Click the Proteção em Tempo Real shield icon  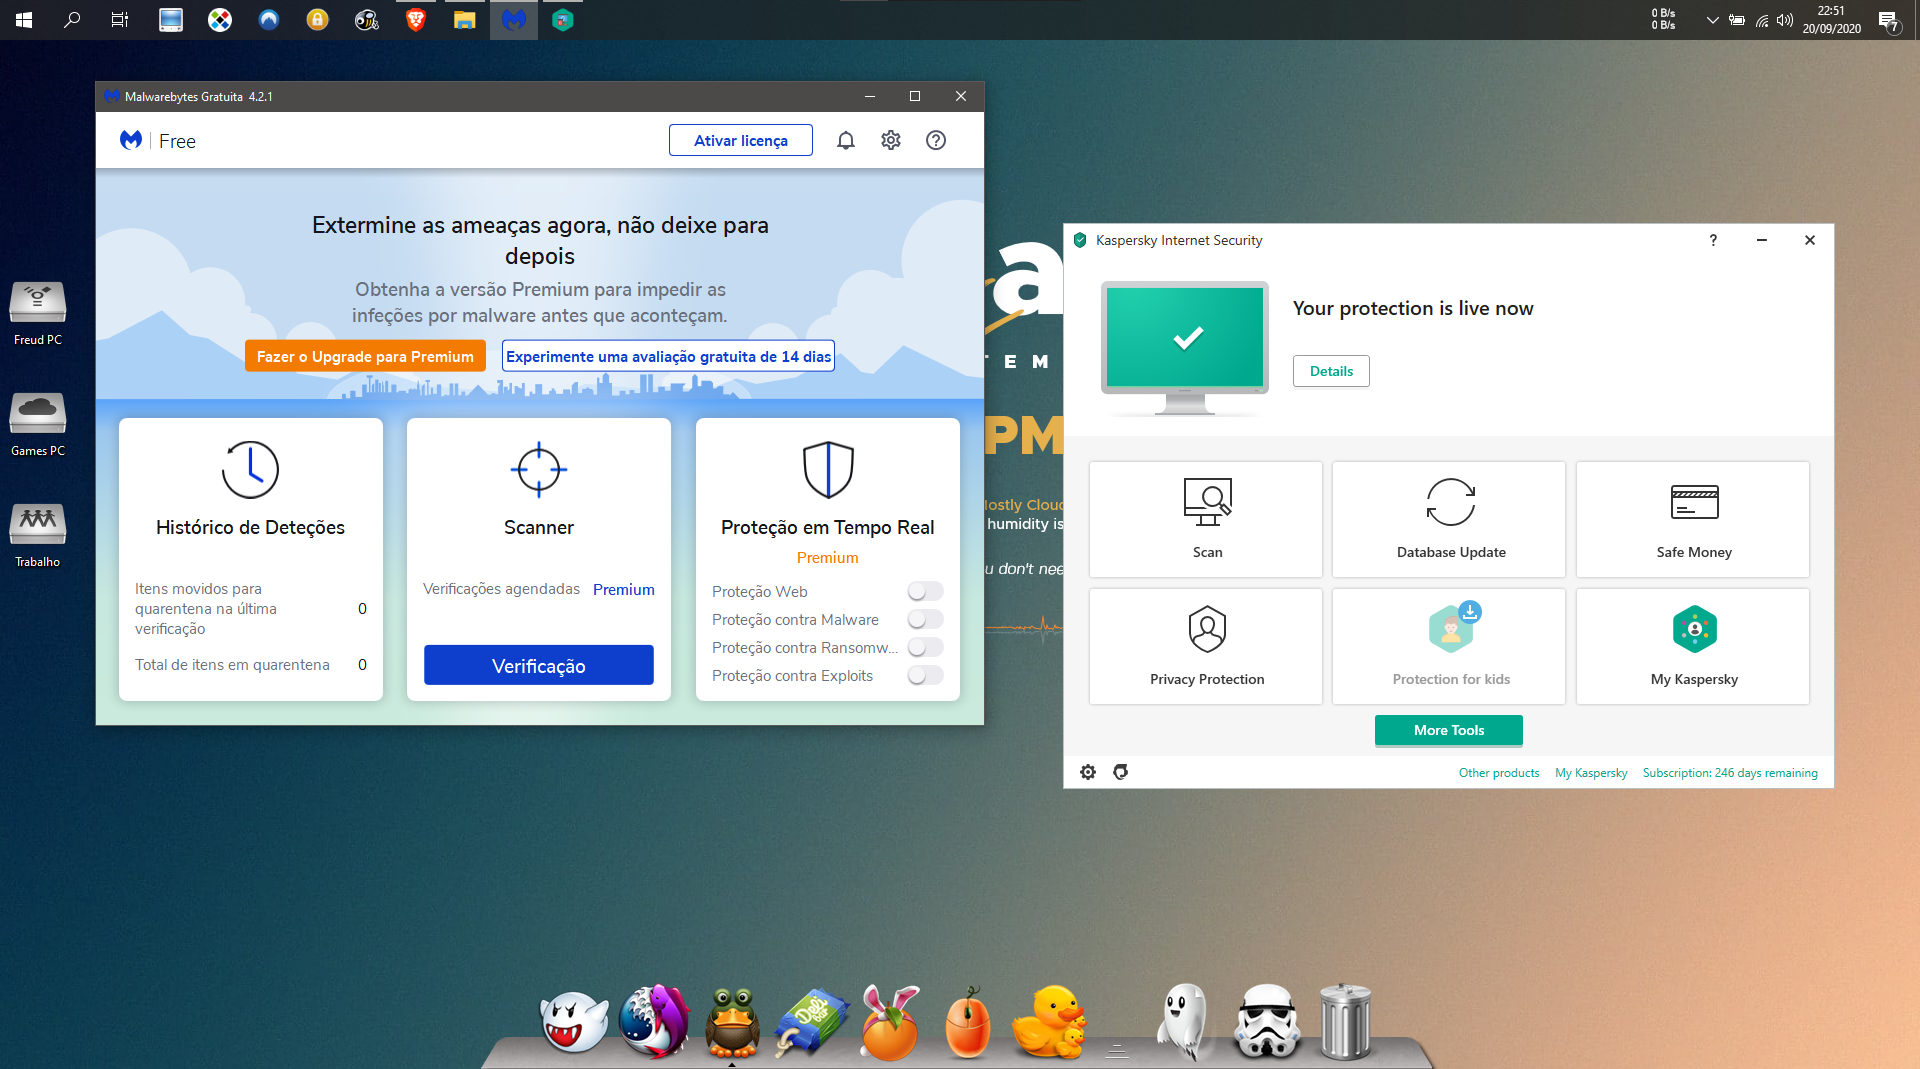(828, 469)
